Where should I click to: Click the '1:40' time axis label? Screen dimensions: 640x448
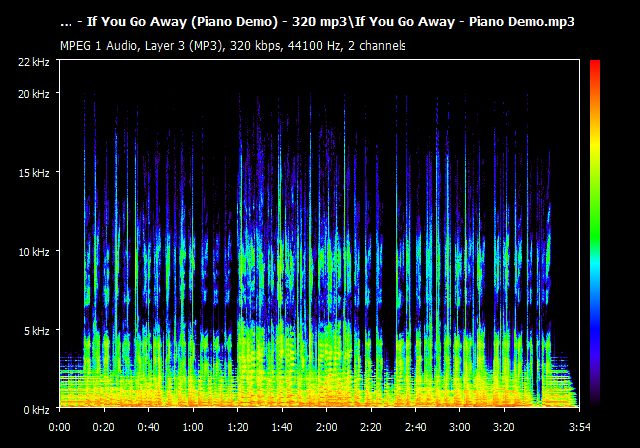282,427
